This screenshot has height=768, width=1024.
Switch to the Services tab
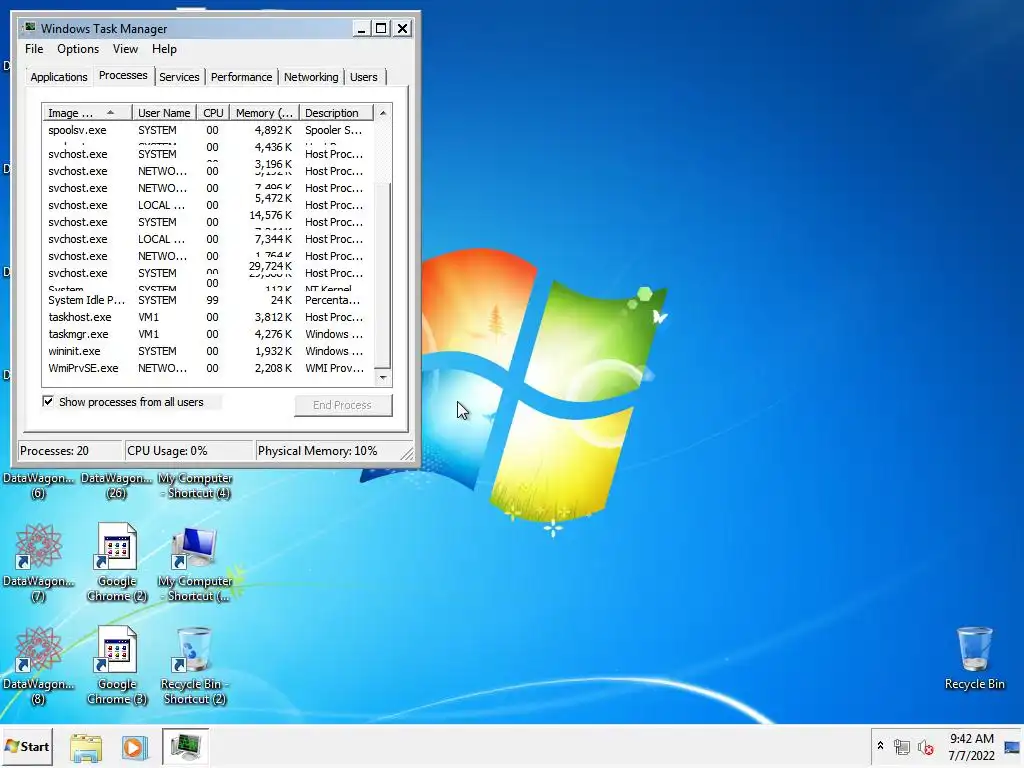click(x=179, y=77)
